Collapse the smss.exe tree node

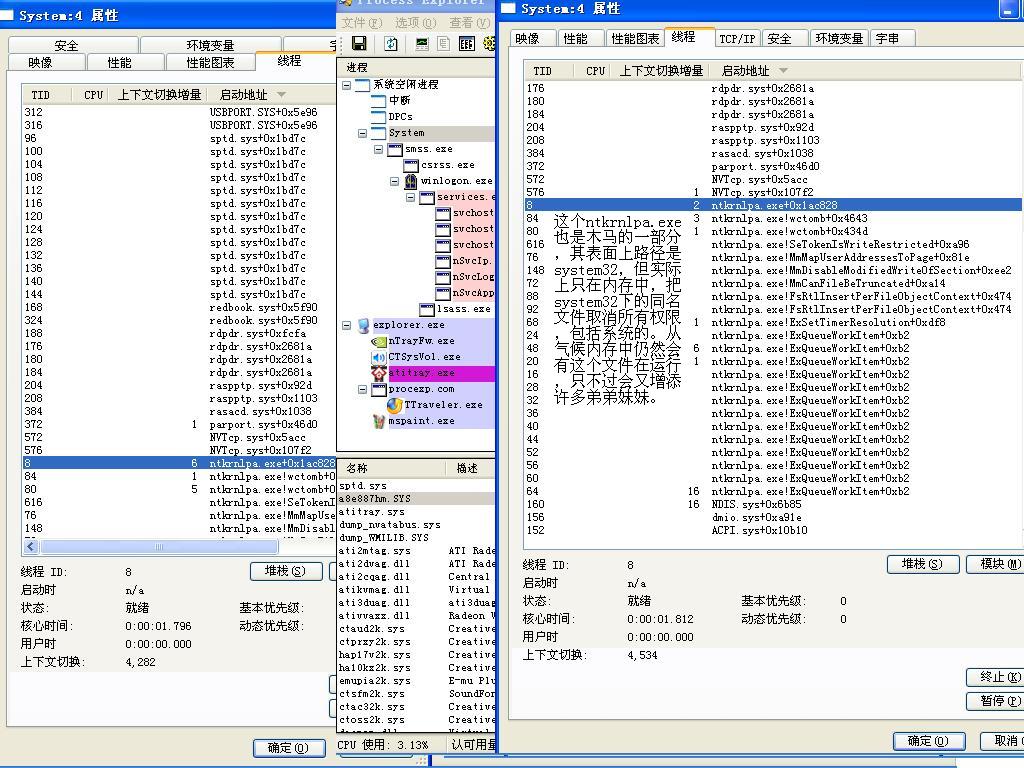379,149
